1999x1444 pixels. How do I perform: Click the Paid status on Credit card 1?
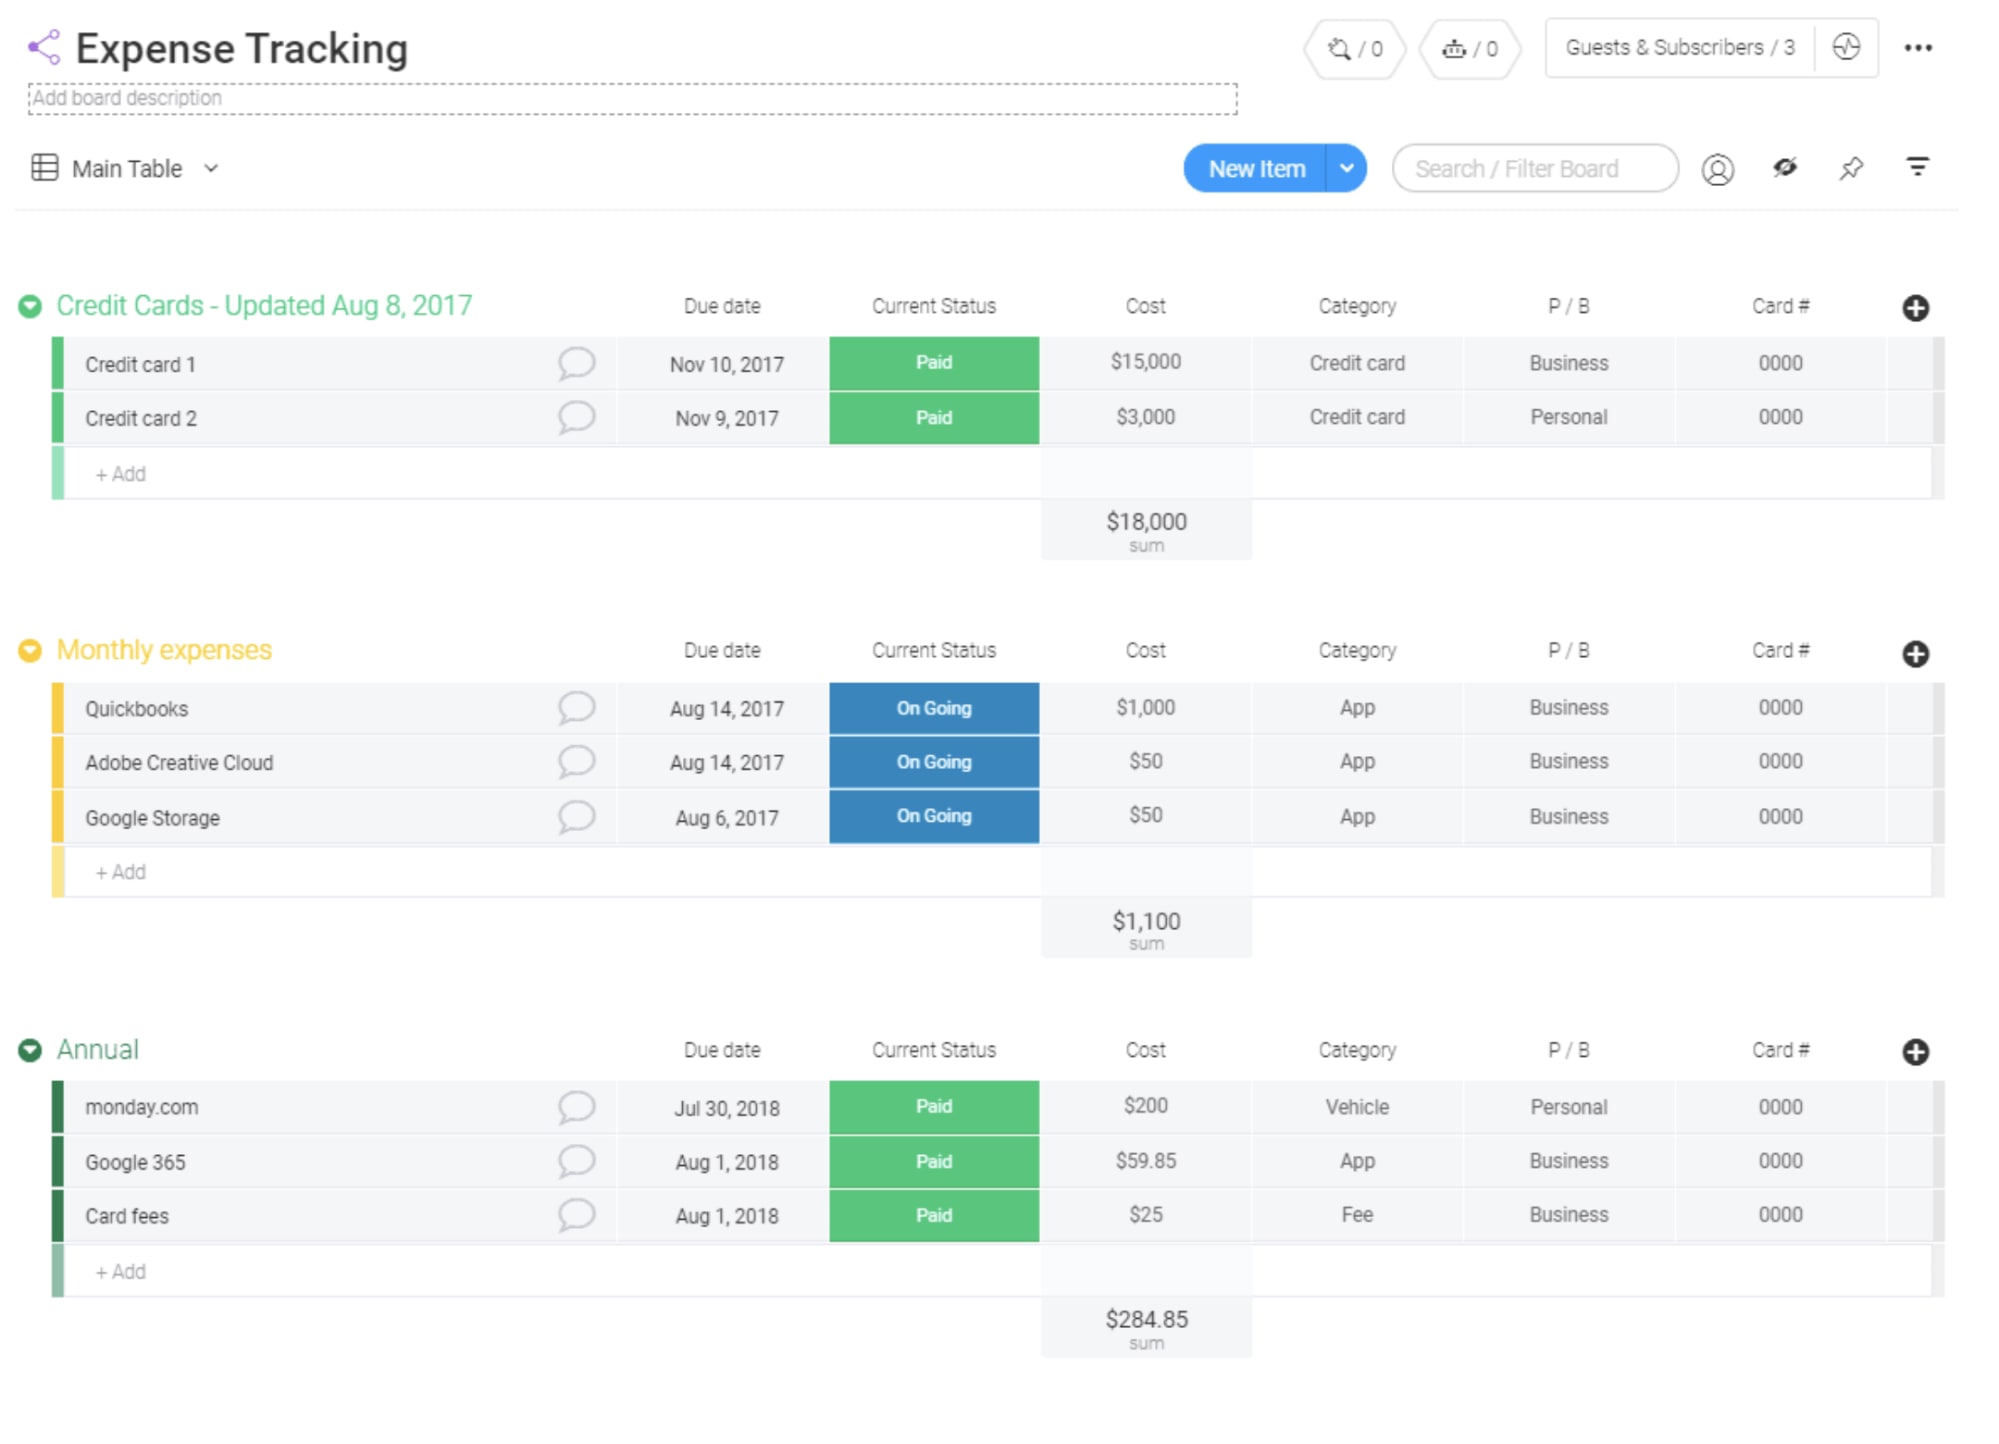pyautogui.click(x=933, y=363)
